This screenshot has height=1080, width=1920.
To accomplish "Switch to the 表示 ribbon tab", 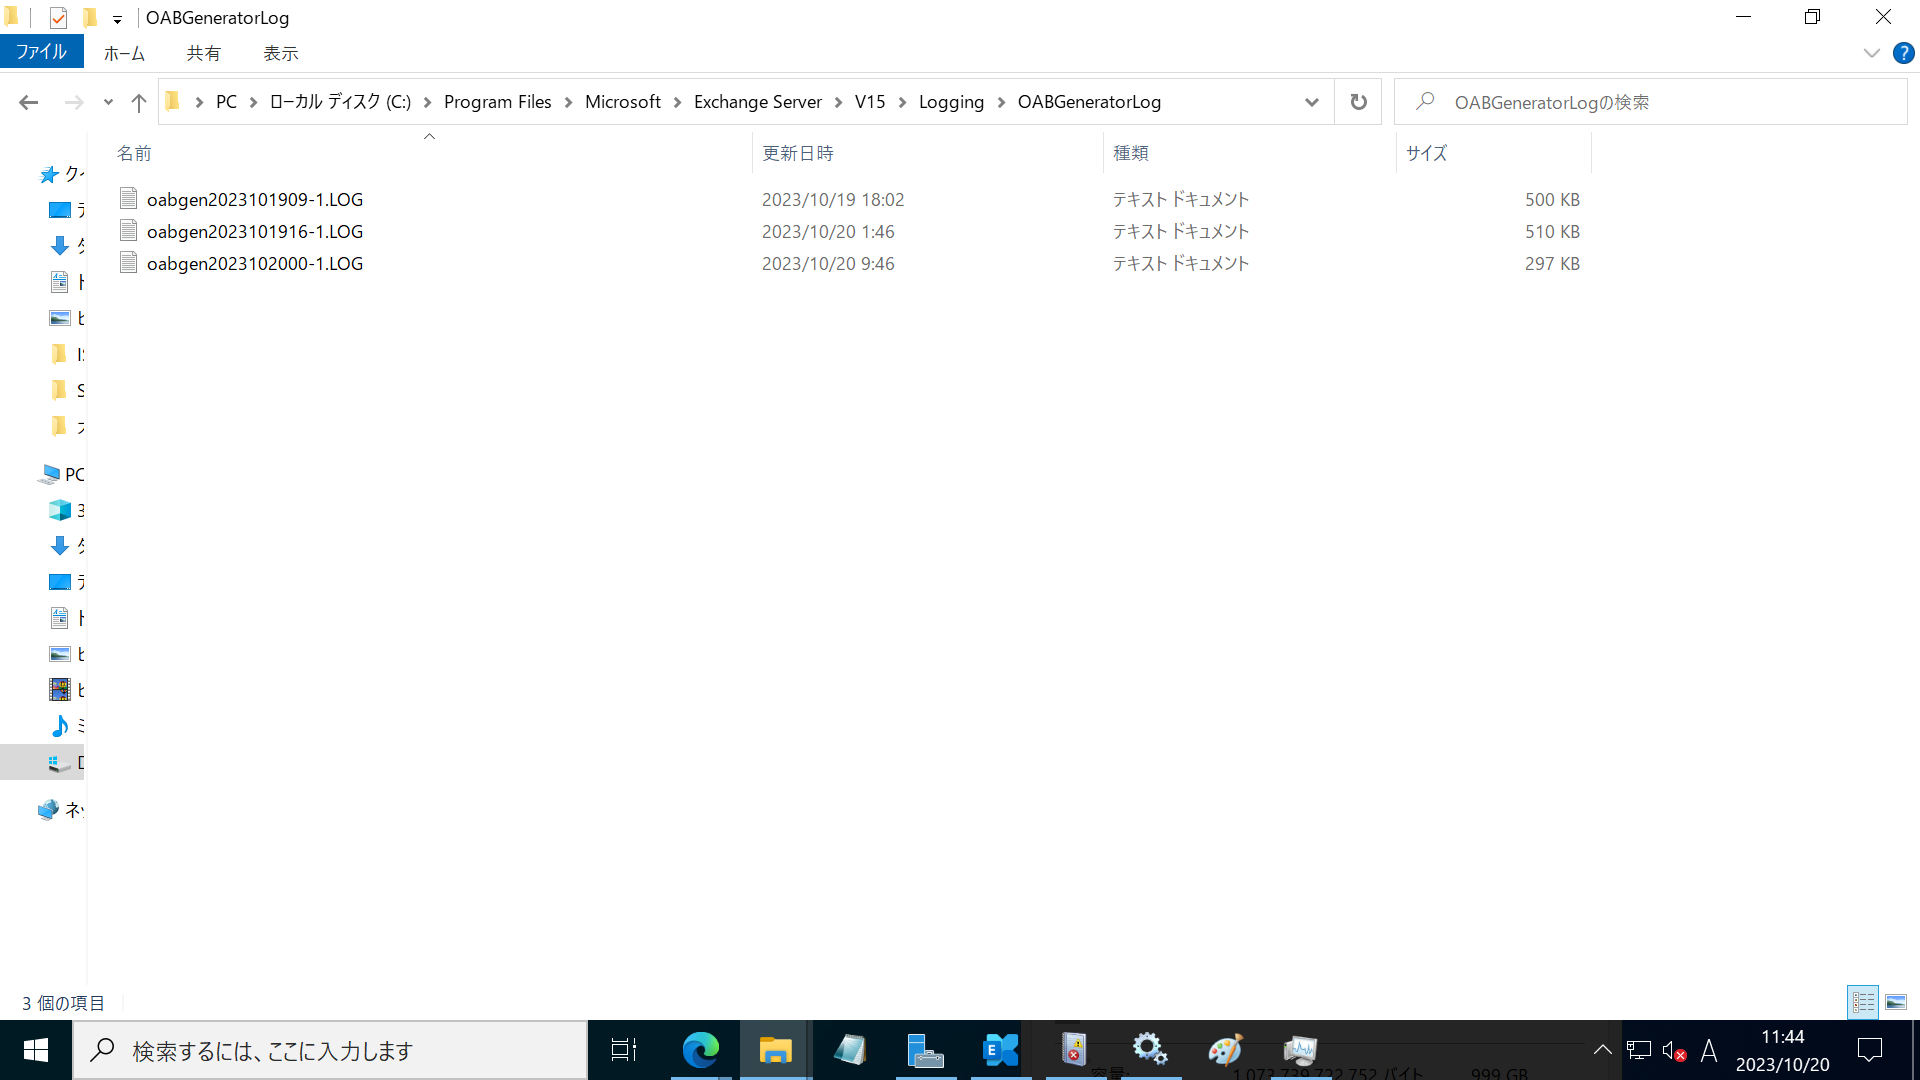I will (281, 53).
